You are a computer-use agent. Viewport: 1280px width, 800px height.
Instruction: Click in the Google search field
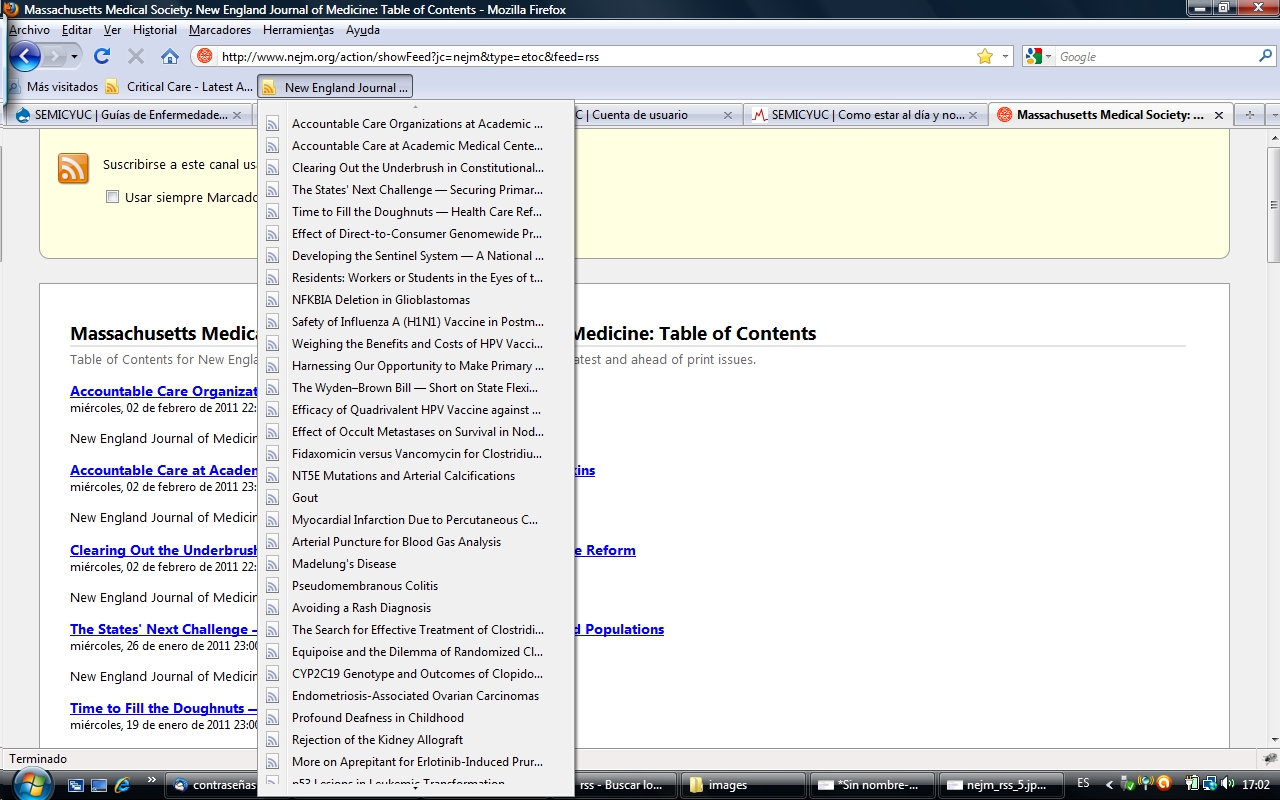click(1155, 56)
